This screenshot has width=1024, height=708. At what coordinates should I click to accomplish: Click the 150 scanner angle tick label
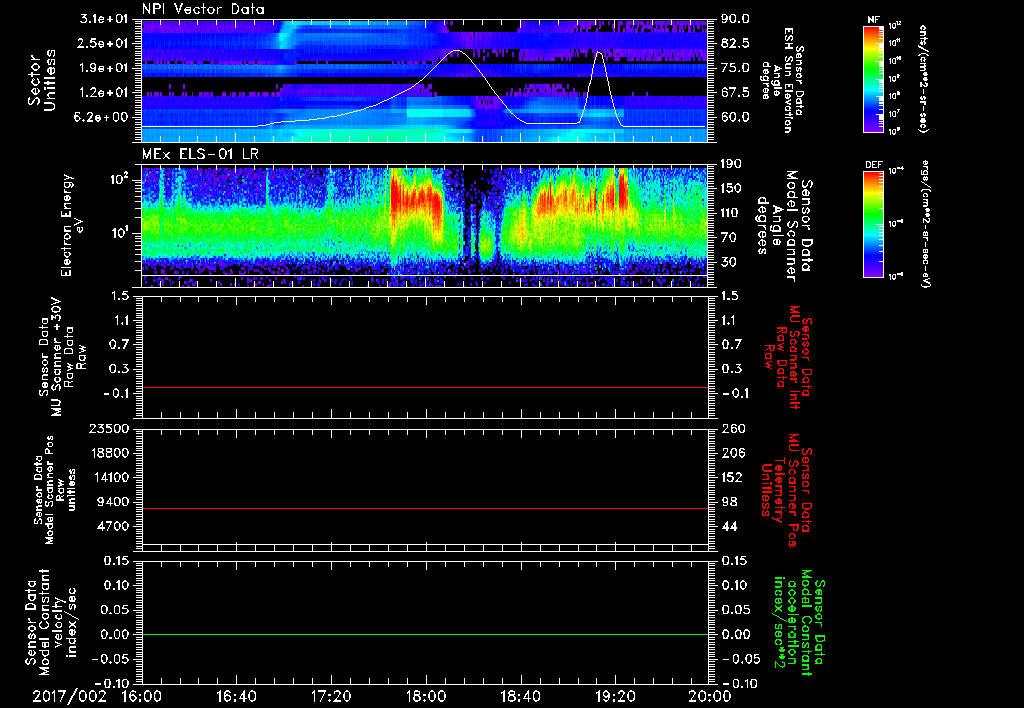[x=732, y=189]
